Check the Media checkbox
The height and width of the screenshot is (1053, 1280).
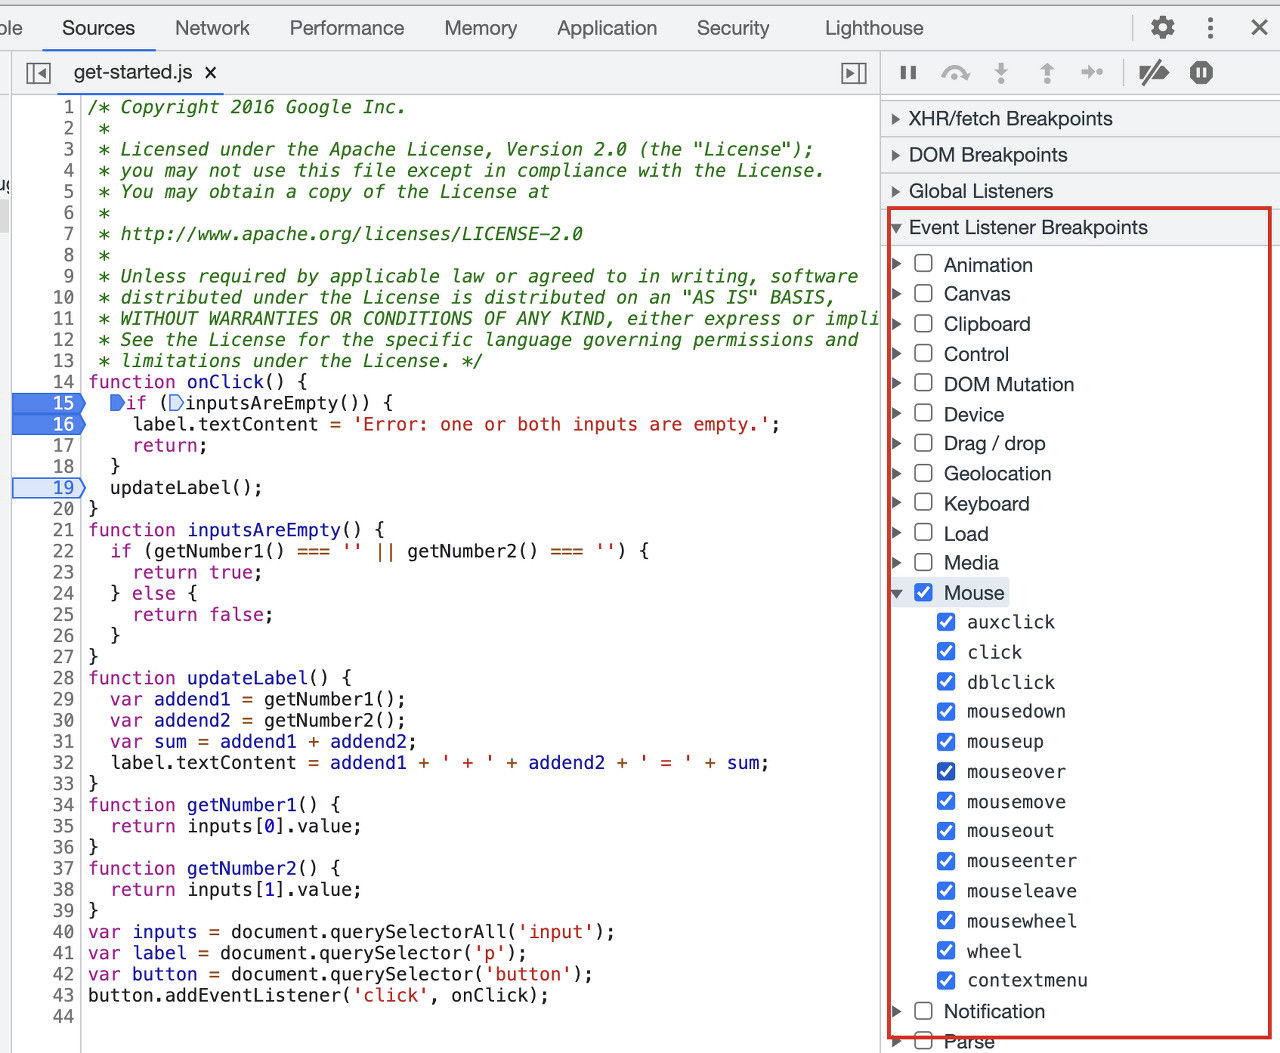(924, 562)
